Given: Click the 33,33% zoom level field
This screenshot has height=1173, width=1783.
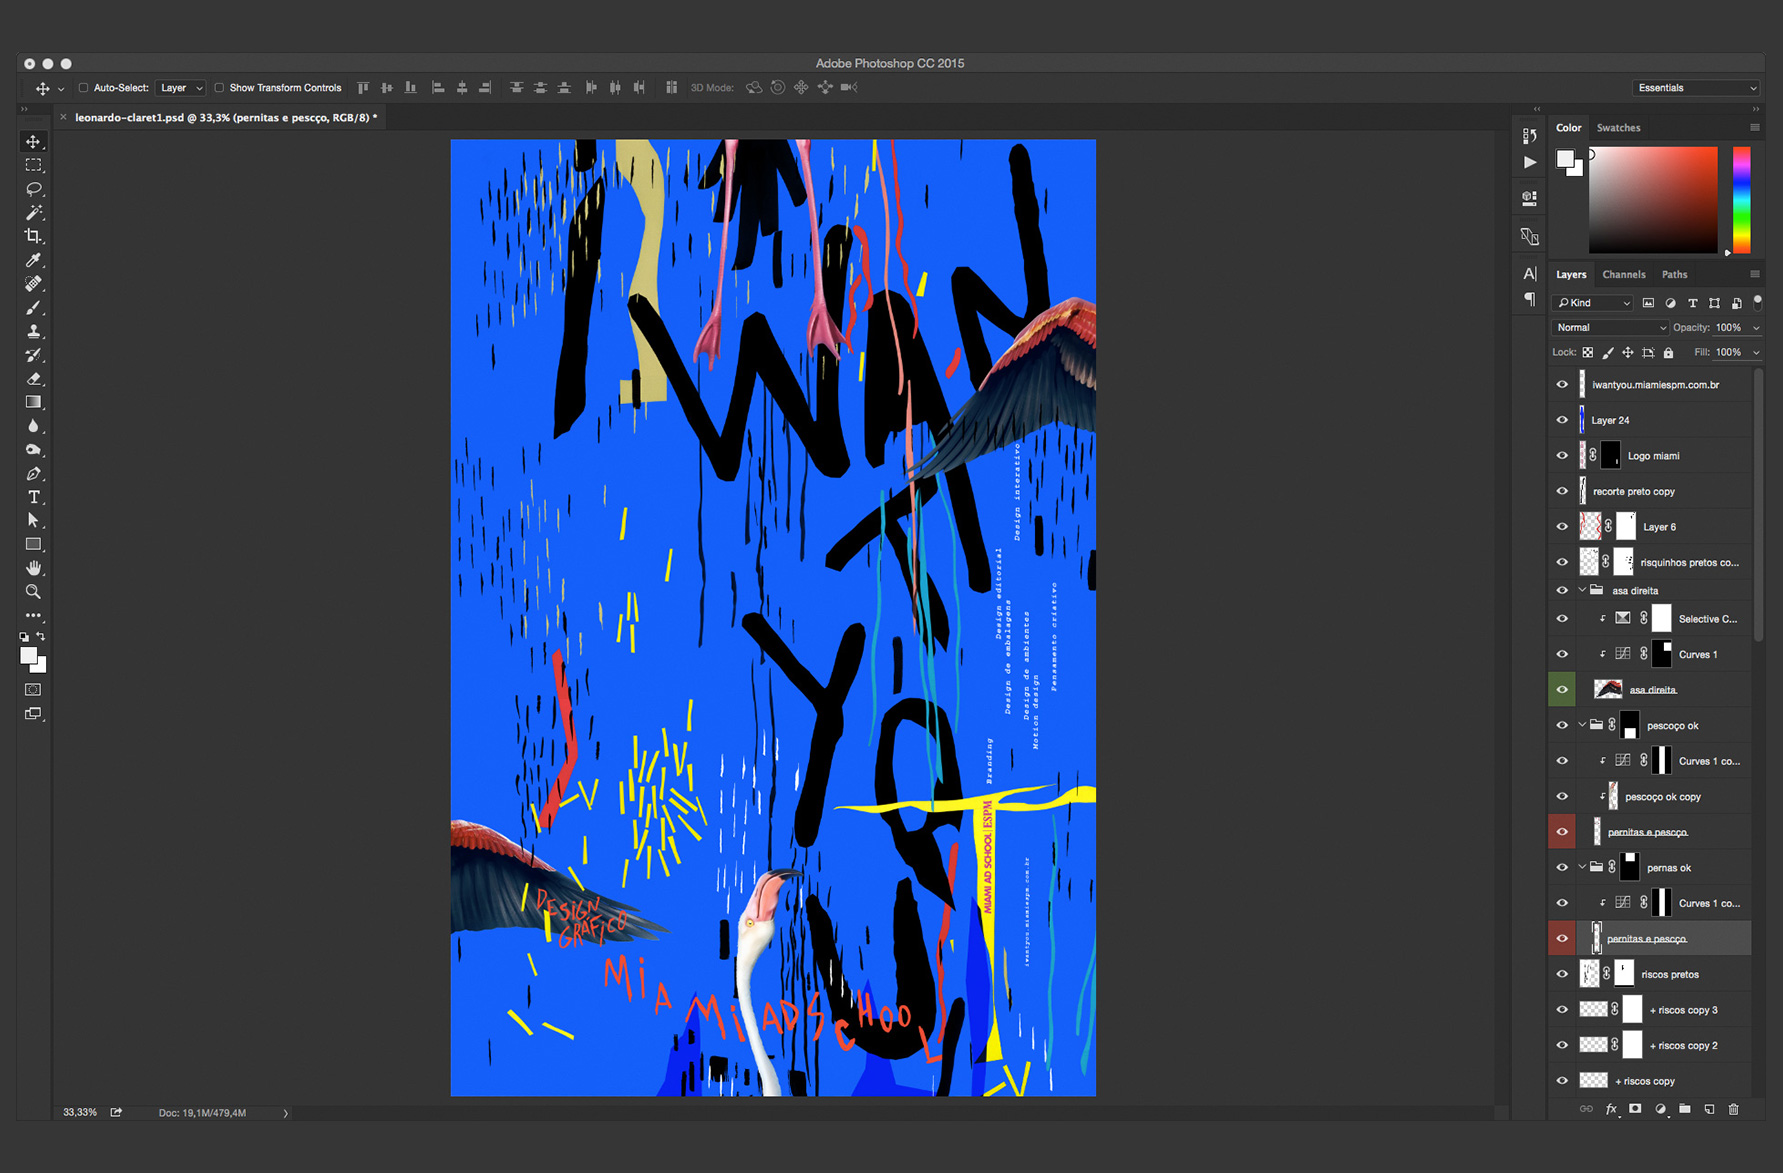Looking at the screenshot, I should 80,1112.
